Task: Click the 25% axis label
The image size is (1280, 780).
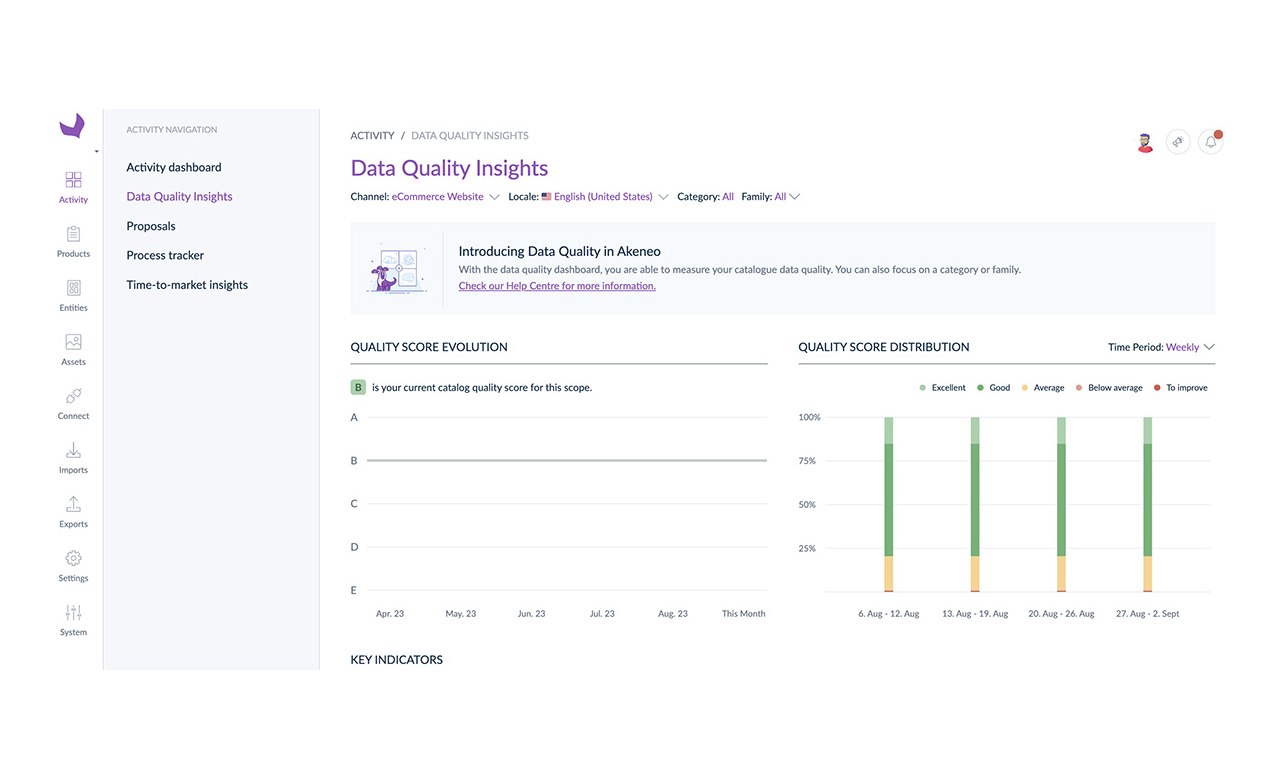Action: click(x=807, y=549)
